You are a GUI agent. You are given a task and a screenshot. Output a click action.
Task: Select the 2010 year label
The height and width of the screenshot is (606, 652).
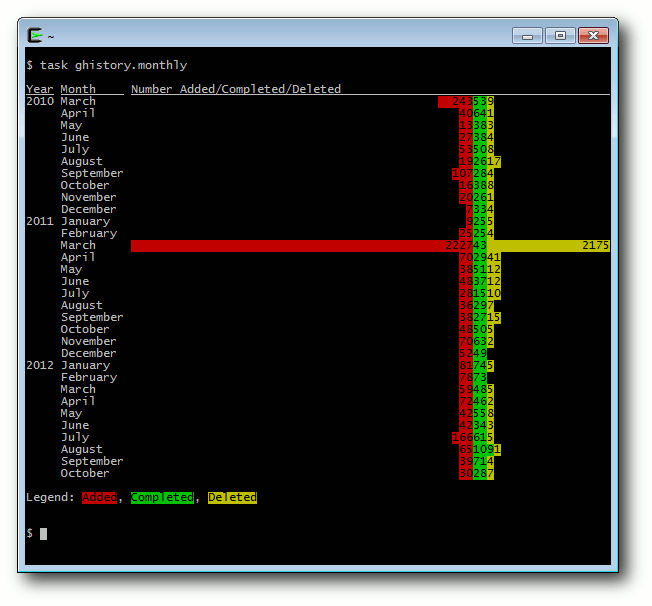[40, 101]
